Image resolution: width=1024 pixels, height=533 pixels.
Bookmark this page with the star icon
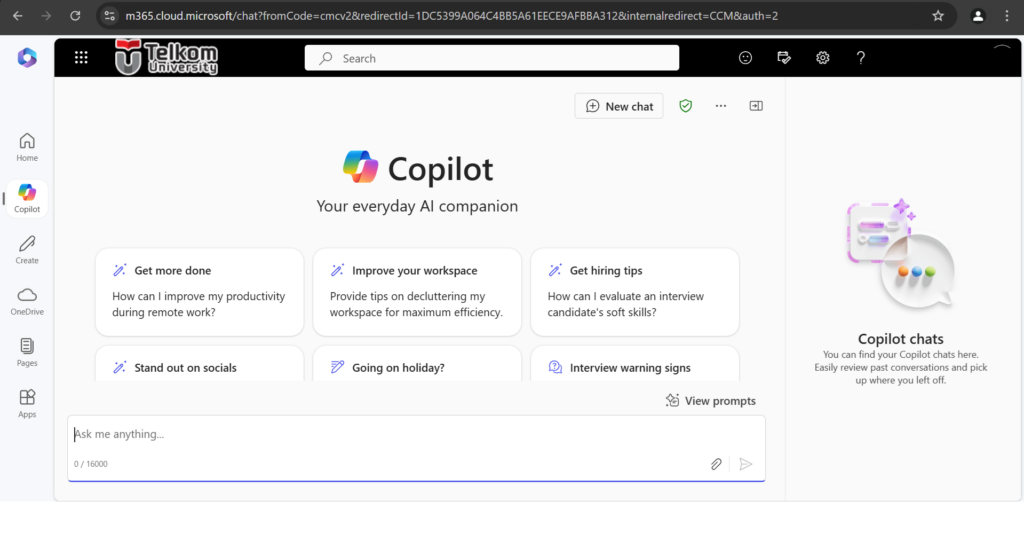coord(937,16)
